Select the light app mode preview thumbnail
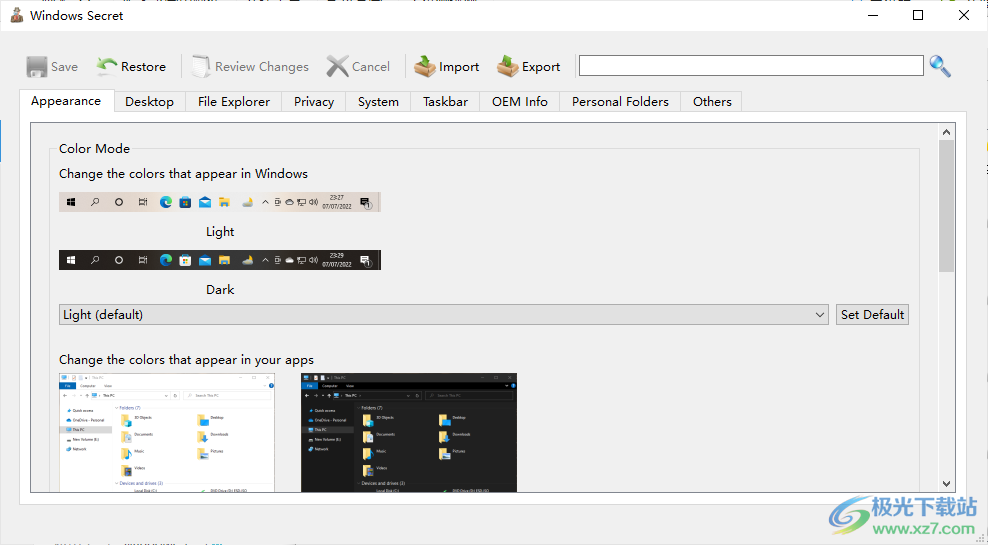 click(x=167, y=432)
